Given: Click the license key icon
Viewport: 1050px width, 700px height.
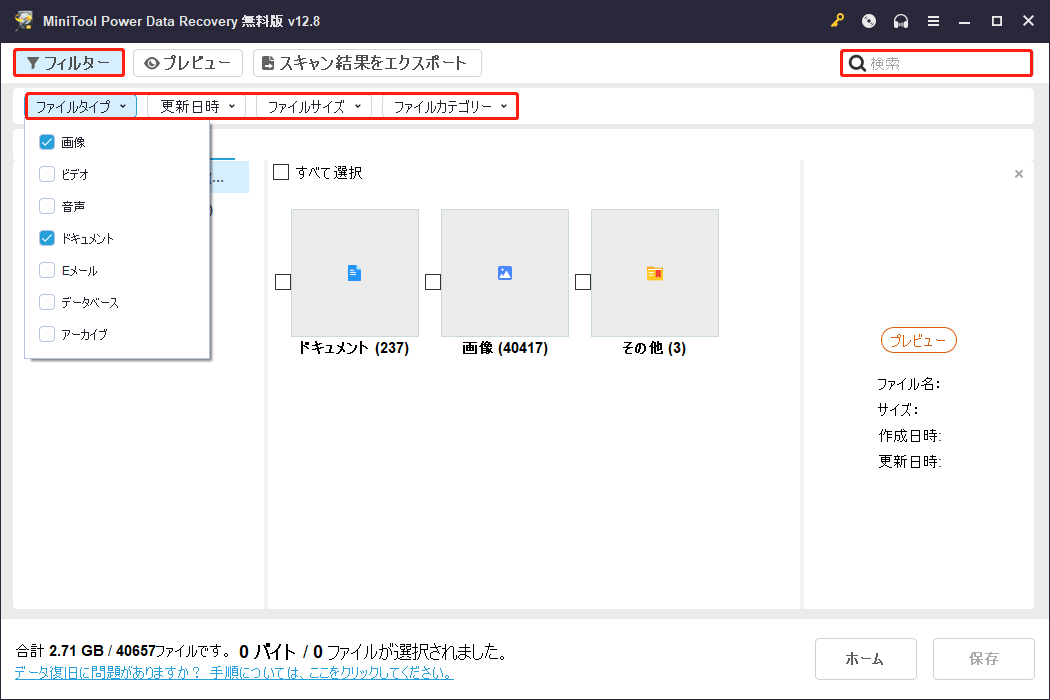Looking at the screenshot, I should pyautogui.click(x=837, y=20).
